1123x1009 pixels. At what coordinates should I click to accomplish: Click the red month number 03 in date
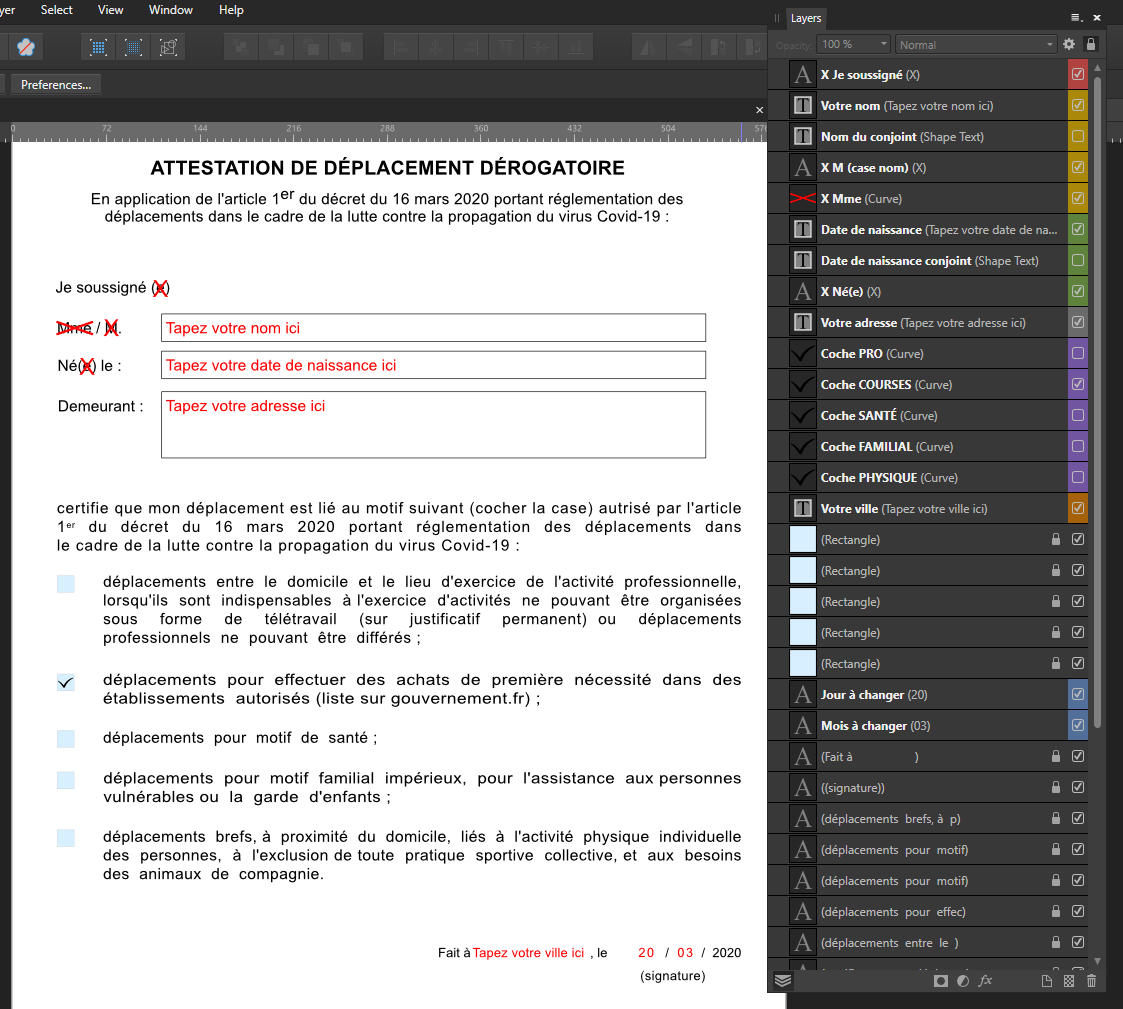[685, 952]
